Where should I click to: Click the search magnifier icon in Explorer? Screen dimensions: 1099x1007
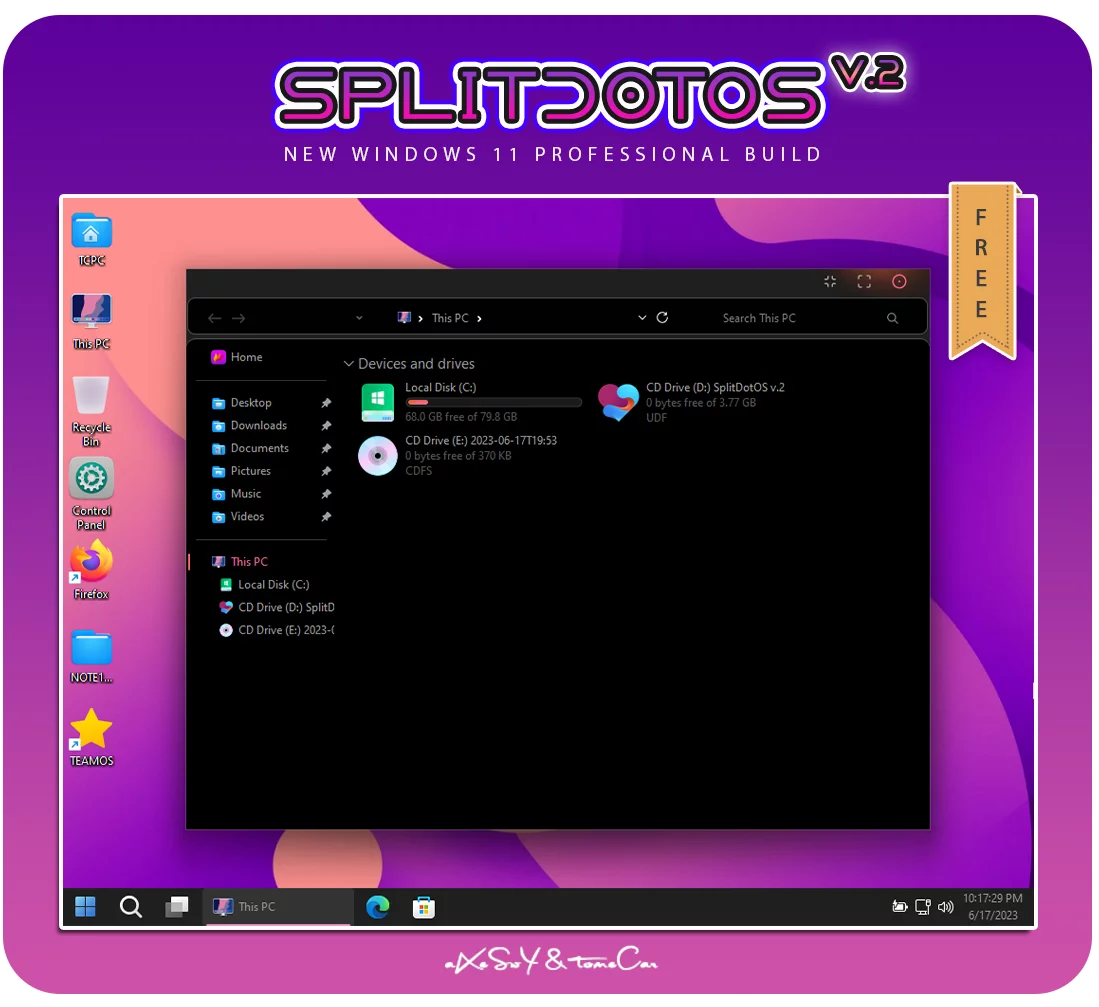tap(892, 318)
